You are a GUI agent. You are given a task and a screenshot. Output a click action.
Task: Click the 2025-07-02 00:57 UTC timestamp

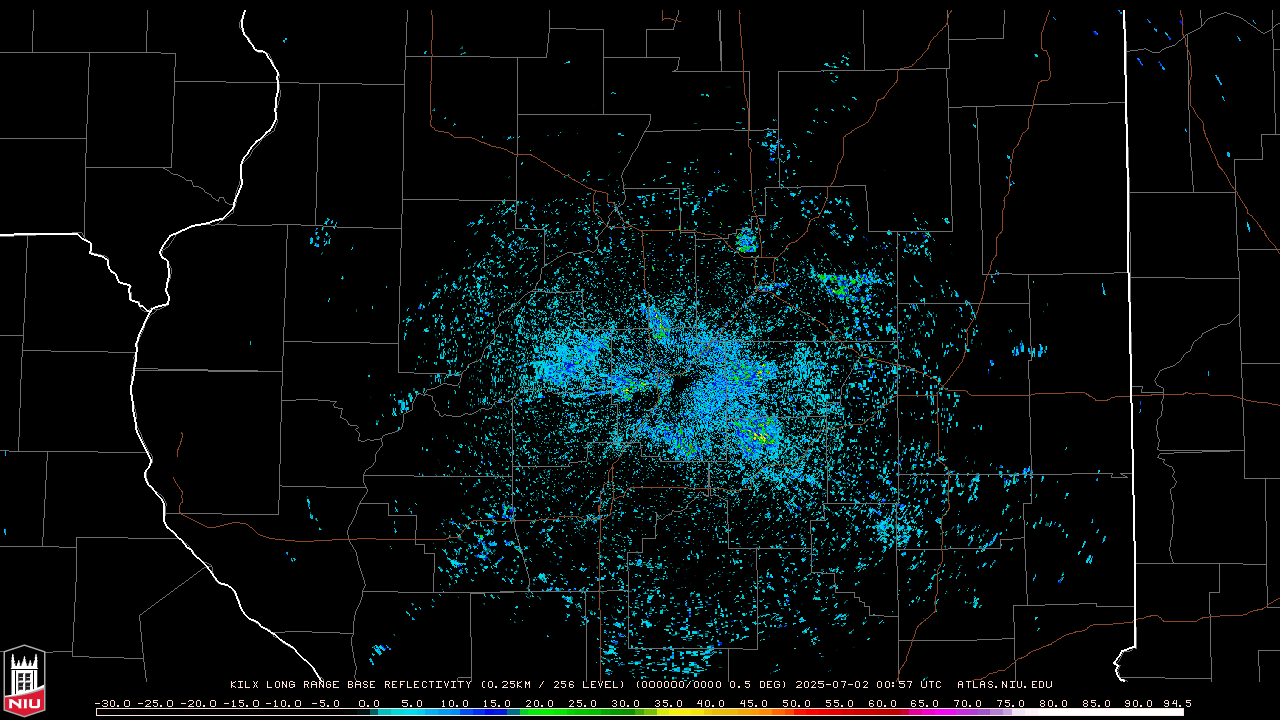pos(869,685)
